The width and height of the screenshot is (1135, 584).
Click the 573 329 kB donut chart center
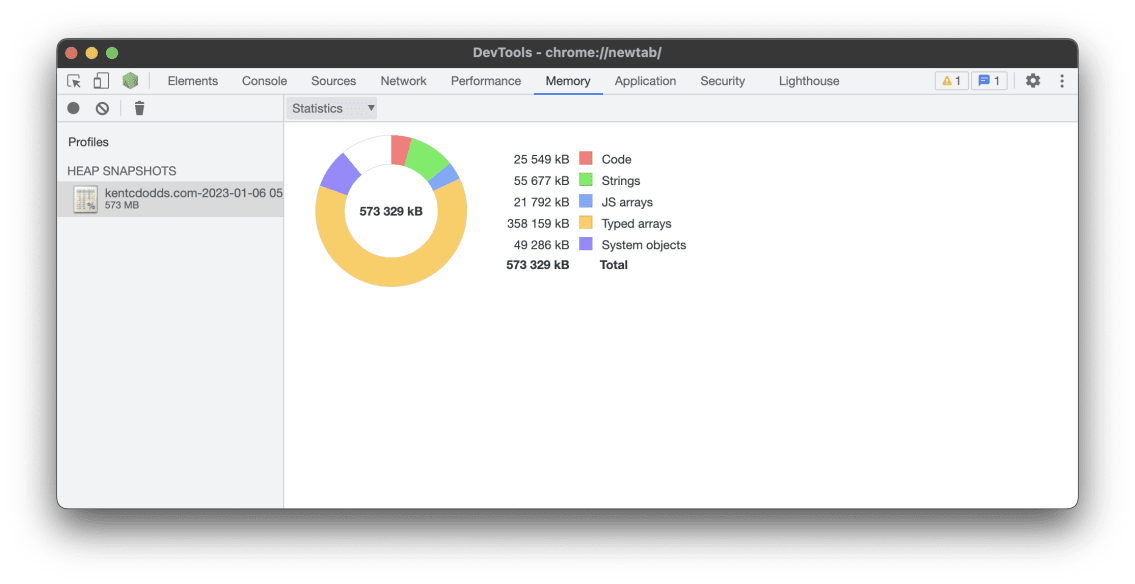tap(391, 211)
